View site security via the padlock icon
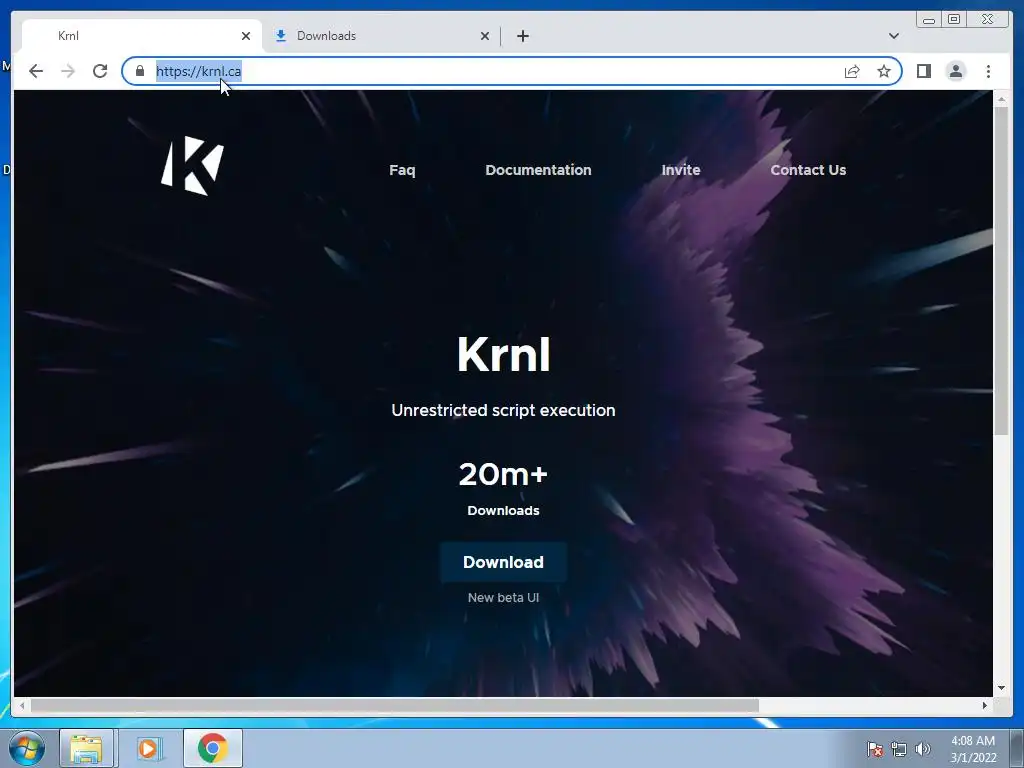This screenshot has width=1024, height=768. tap(140, 71)
